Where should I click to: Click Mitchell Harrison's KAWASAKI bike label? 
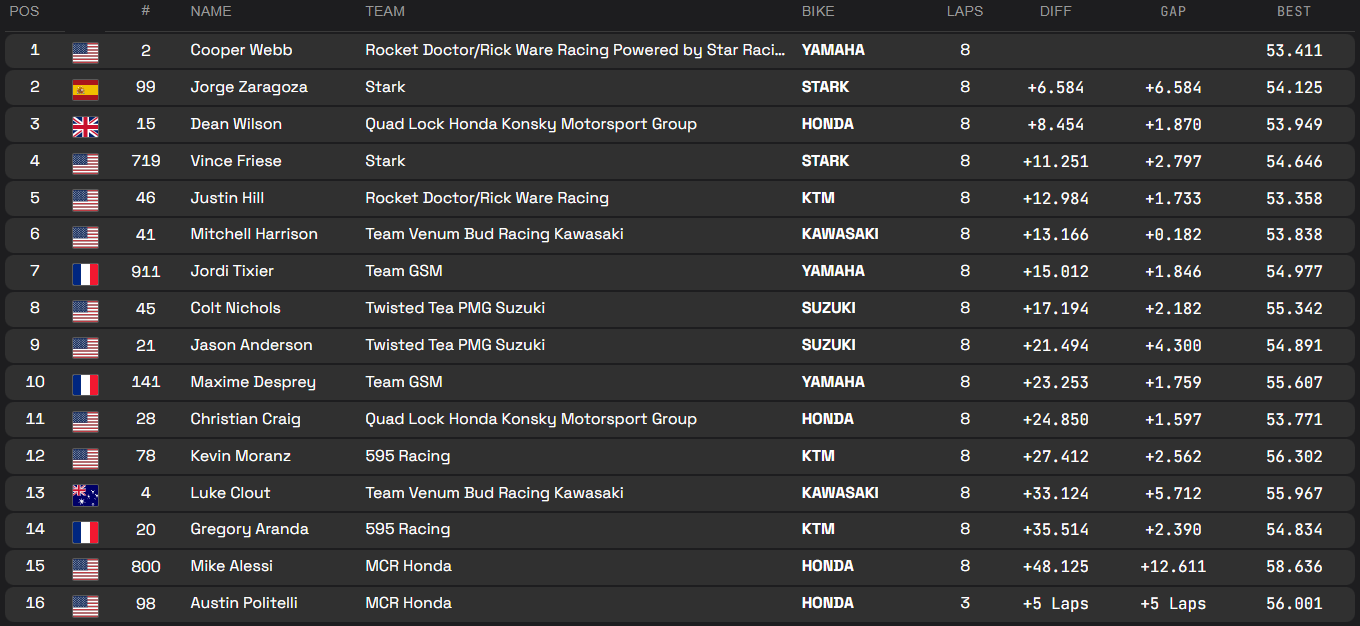coord(840,234)
